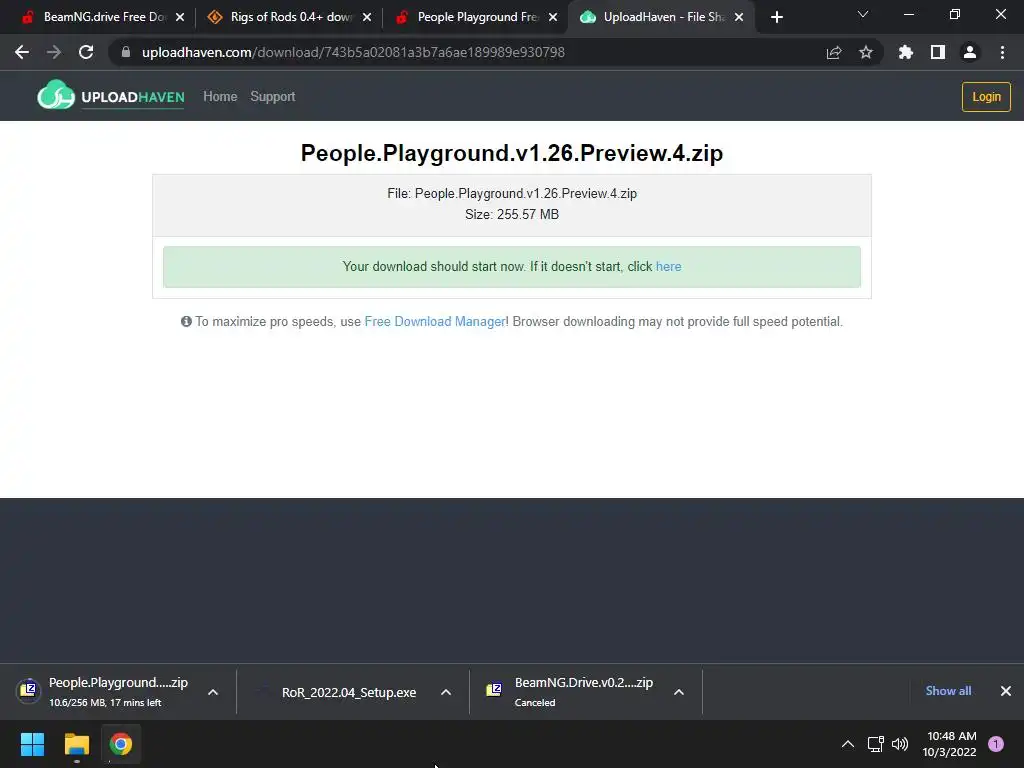The height and width of the screenshot is (768, 1024).
Task: Open the Windows Start menu
Action: 32,744
